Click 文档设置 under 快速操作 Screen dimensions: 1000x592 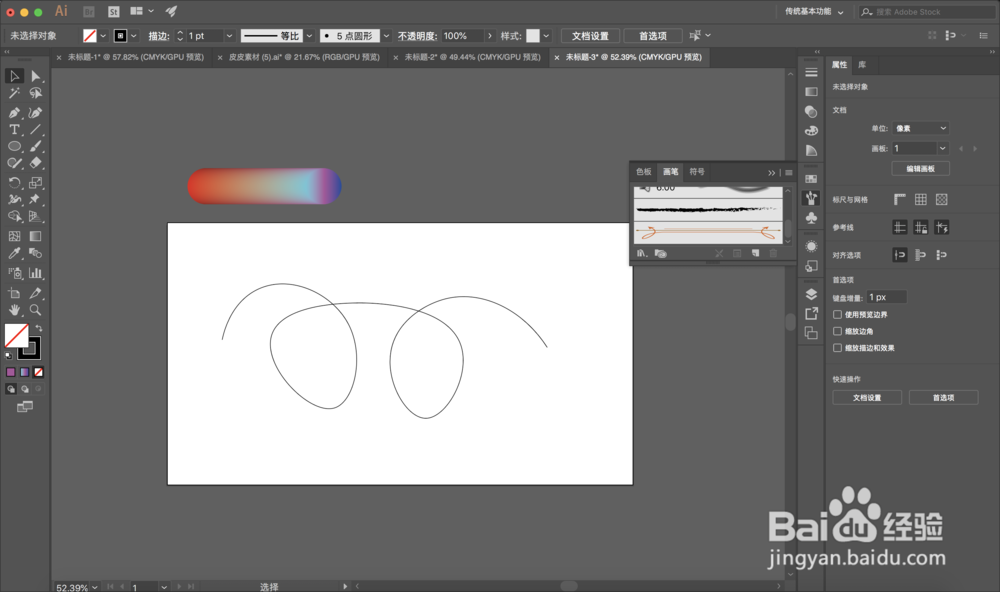[867, 397]
